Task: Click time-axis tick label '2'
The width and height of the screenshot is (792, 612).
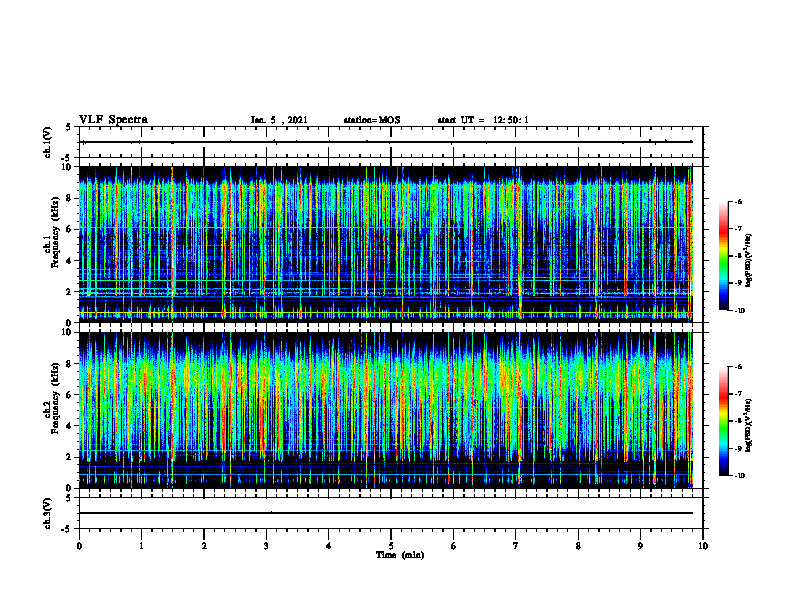Action: (x=204, y=546)
